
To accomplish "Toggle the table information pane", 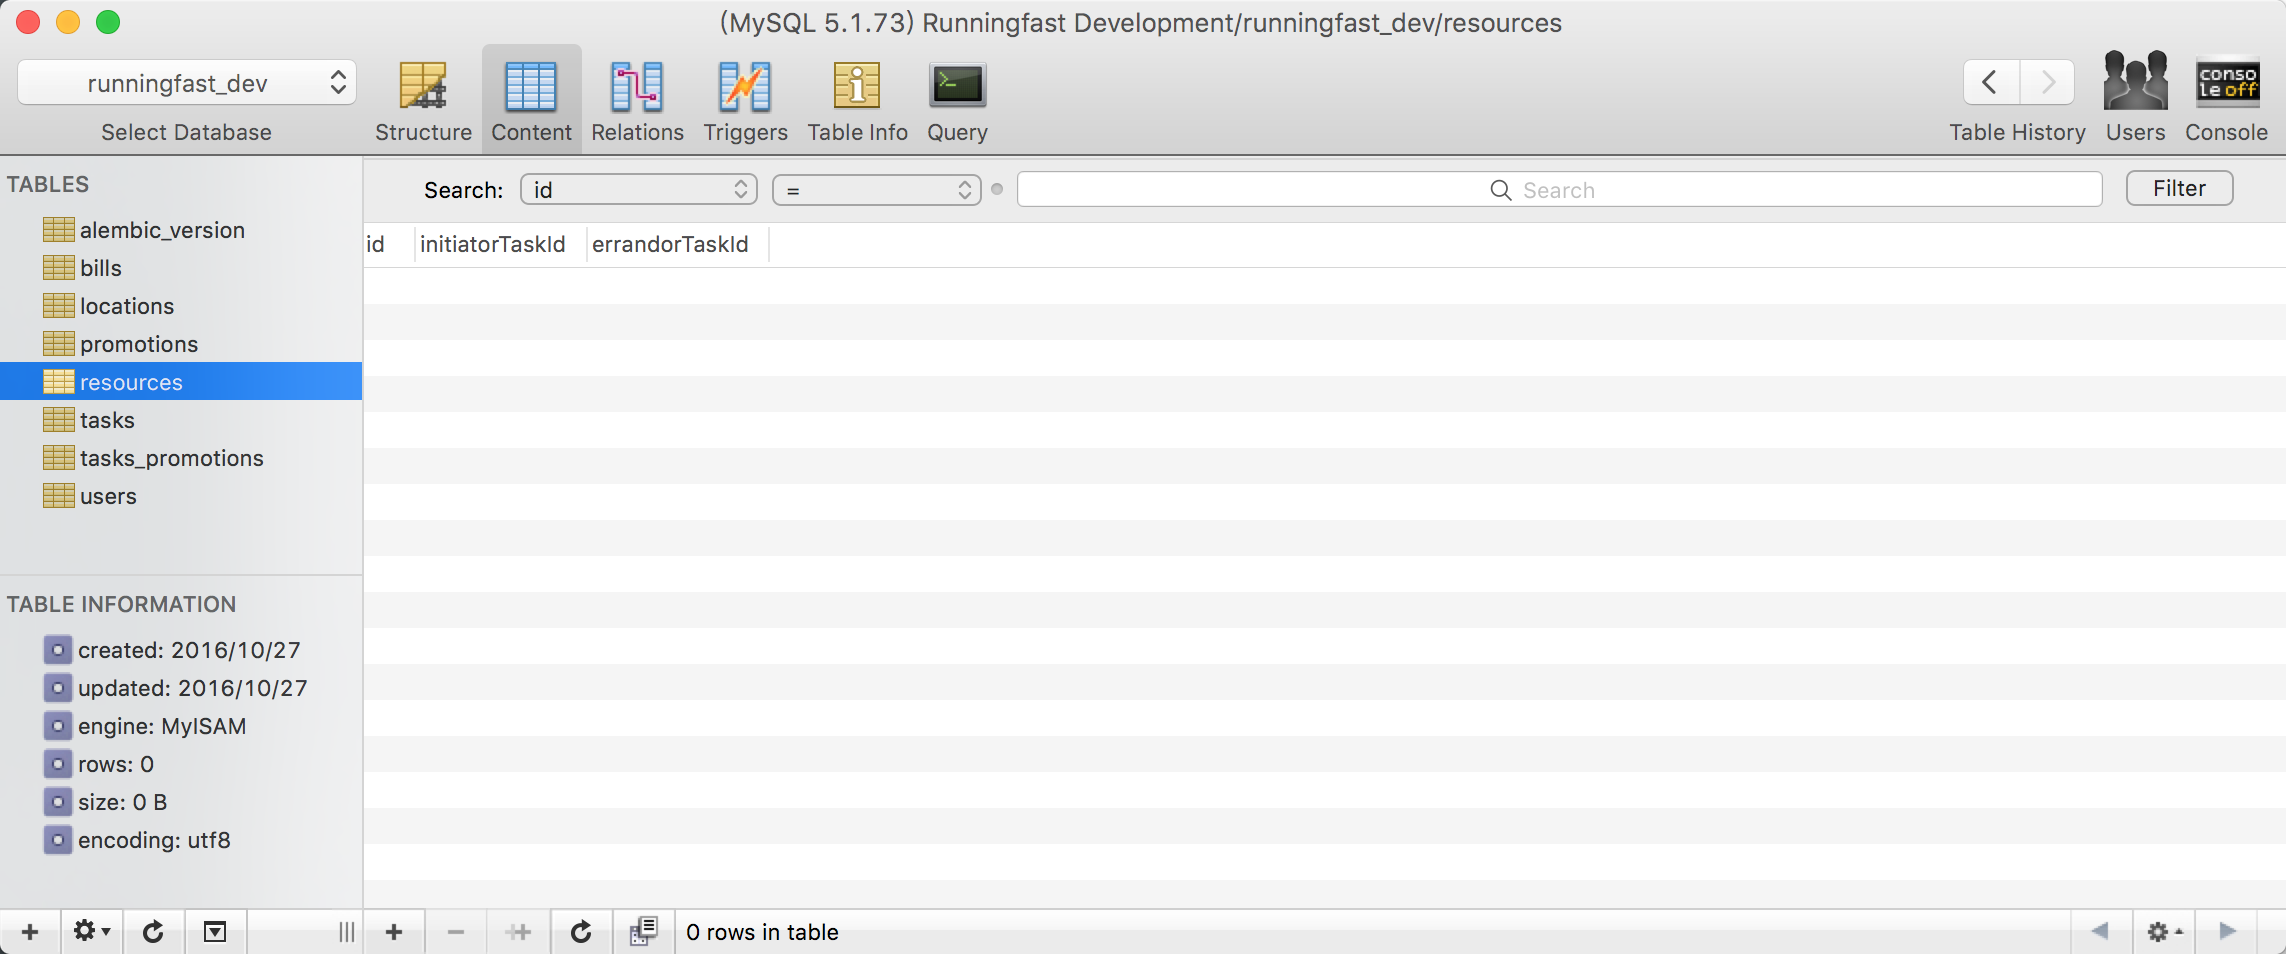I will point(215,932).
